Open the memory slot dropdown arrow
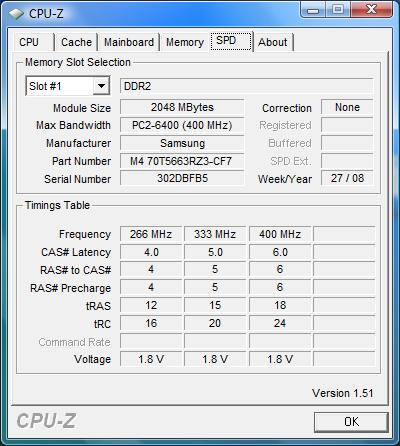This screenshot has width=400, height=446. [x=101, y=86]
